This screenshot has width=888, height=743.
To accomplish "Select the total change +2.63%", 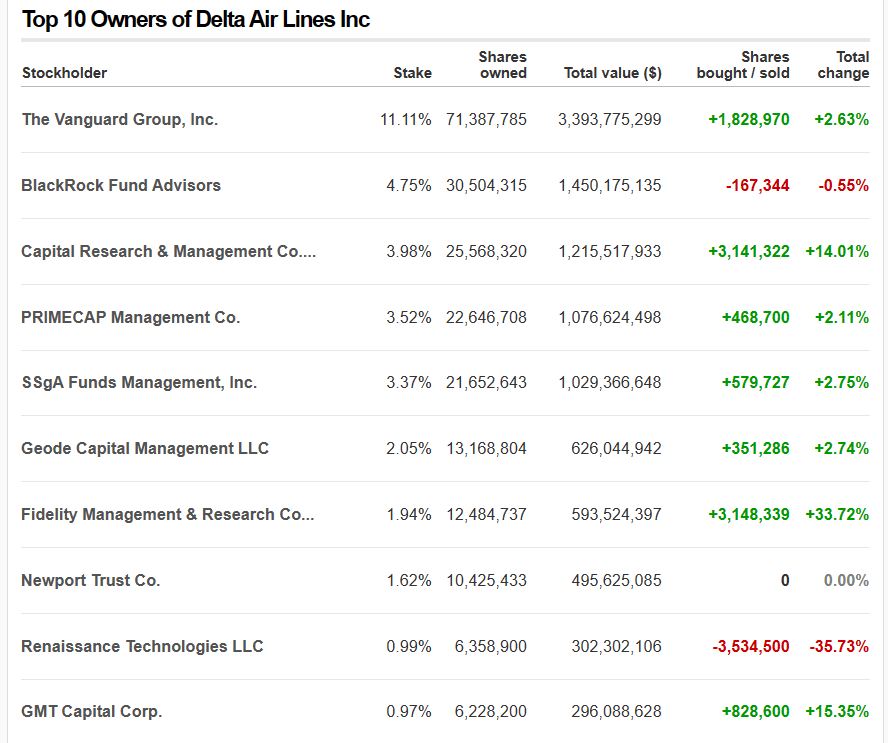I will point(842,119).
